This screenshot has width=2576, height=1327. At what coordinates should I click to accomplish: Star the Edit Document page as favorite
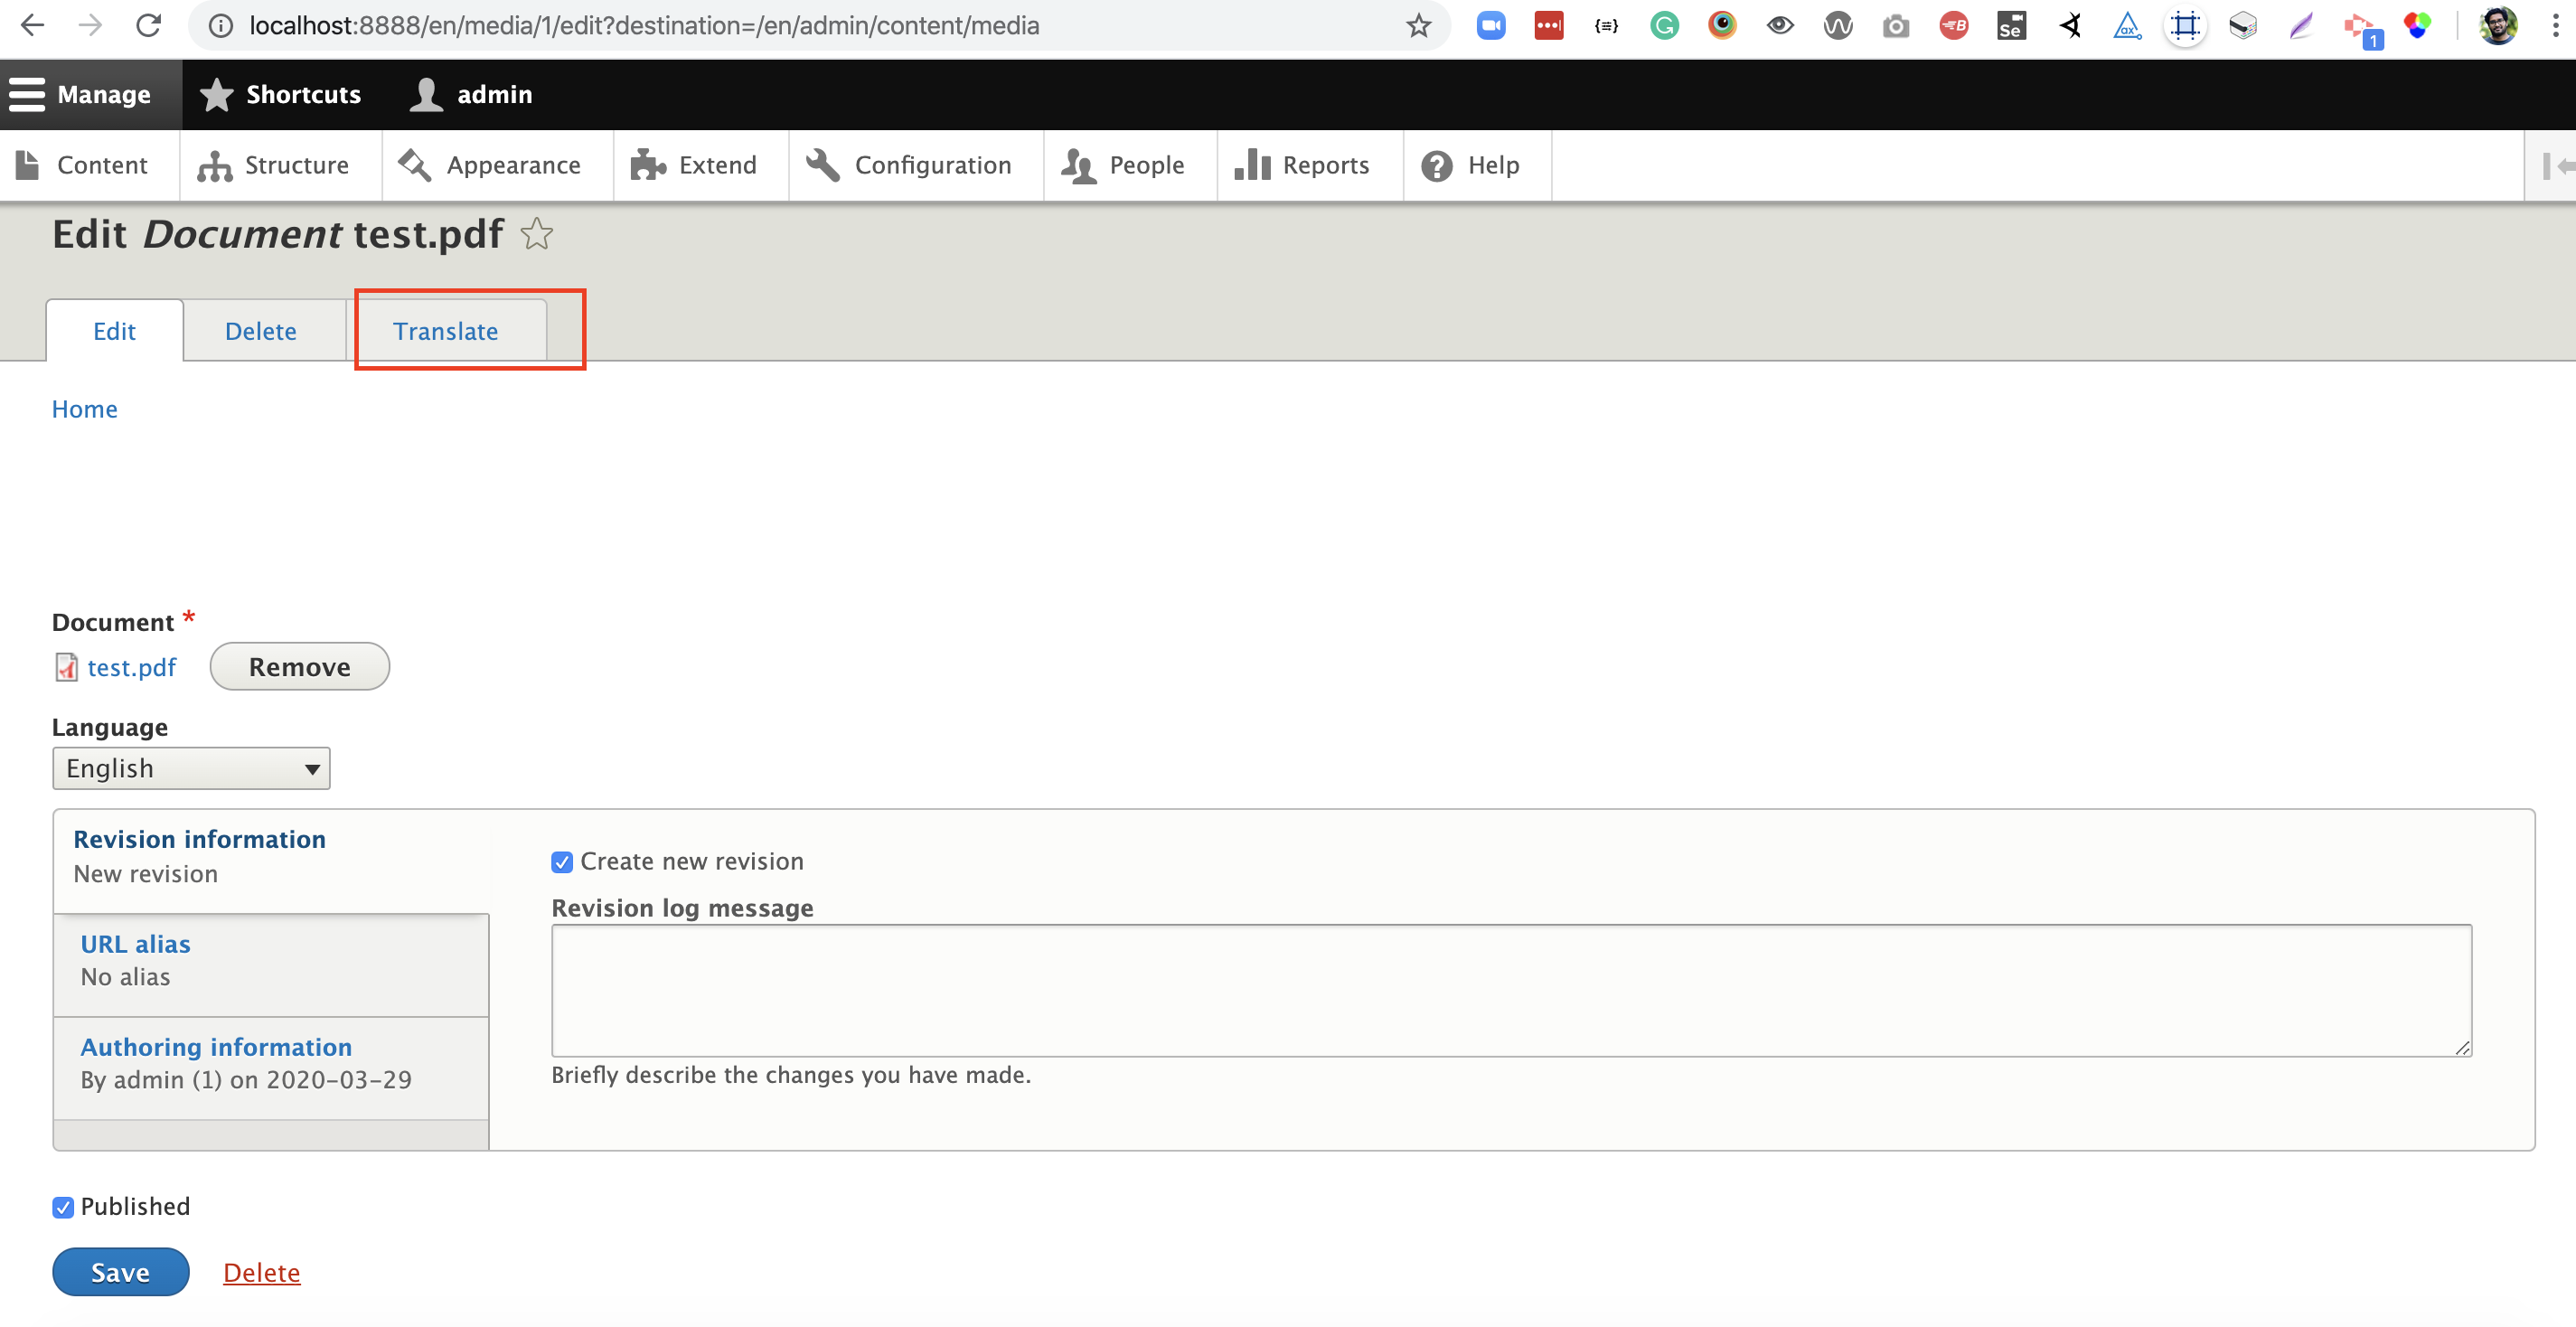537,234
